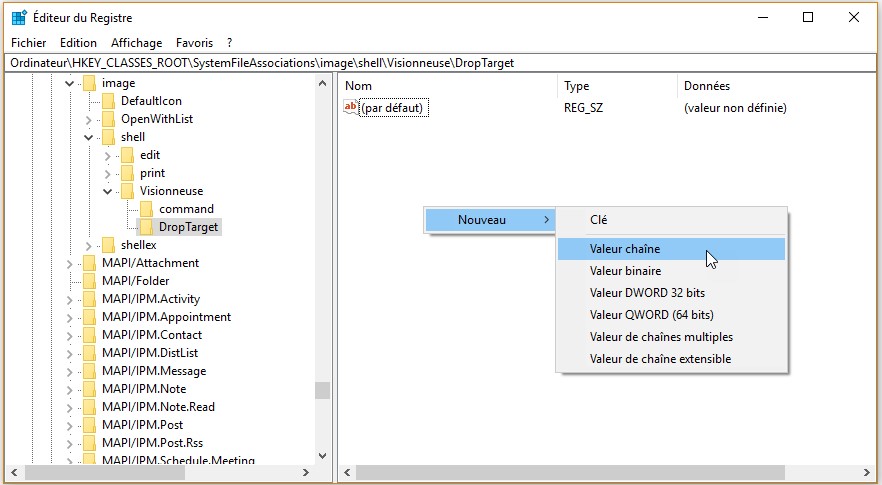This screenshot has width=882, height=485.
Task: Open the Affichage menu
Action: coord(136,43)
